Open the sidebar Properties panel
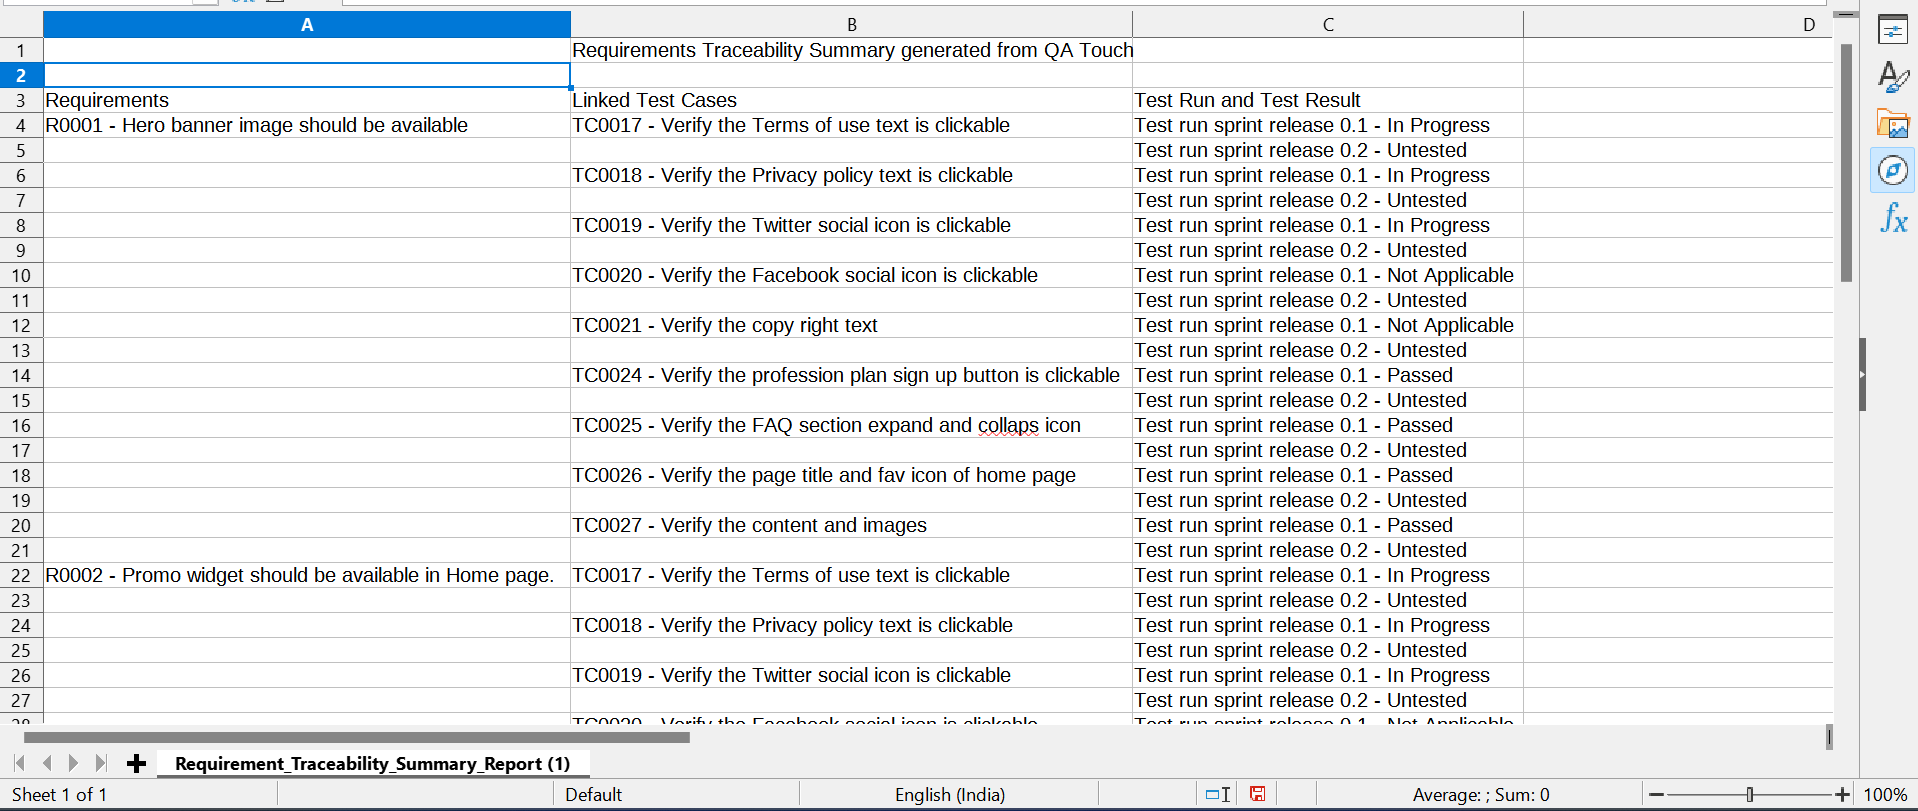This screenshot has width=1918, height=811. point(1892,30)
